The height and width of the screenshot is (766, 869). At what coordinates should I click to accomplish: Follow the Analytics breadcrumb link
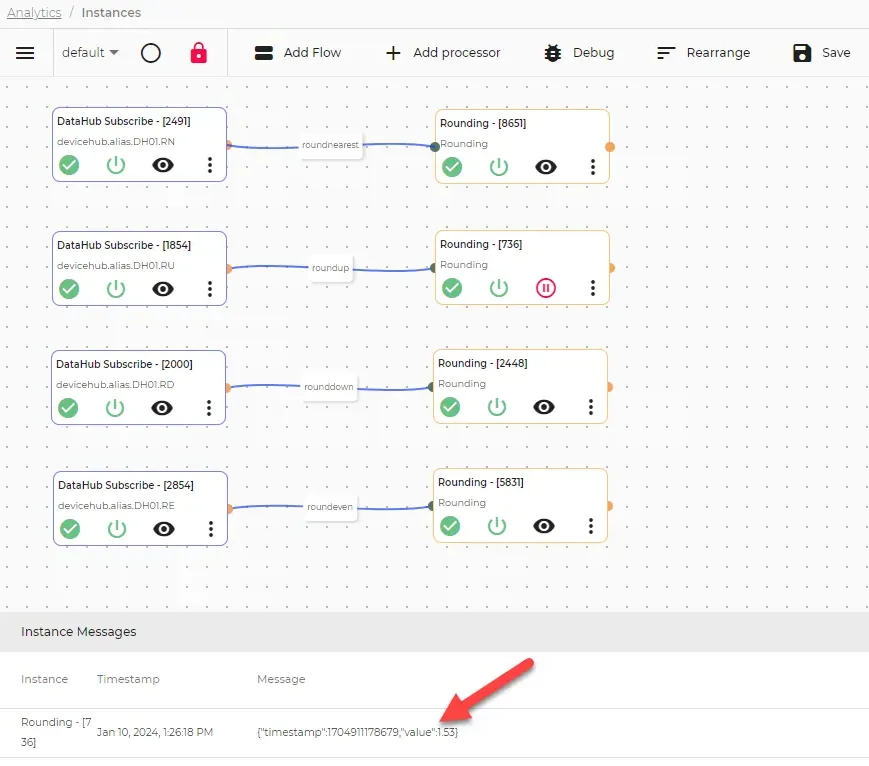point(34,12)
